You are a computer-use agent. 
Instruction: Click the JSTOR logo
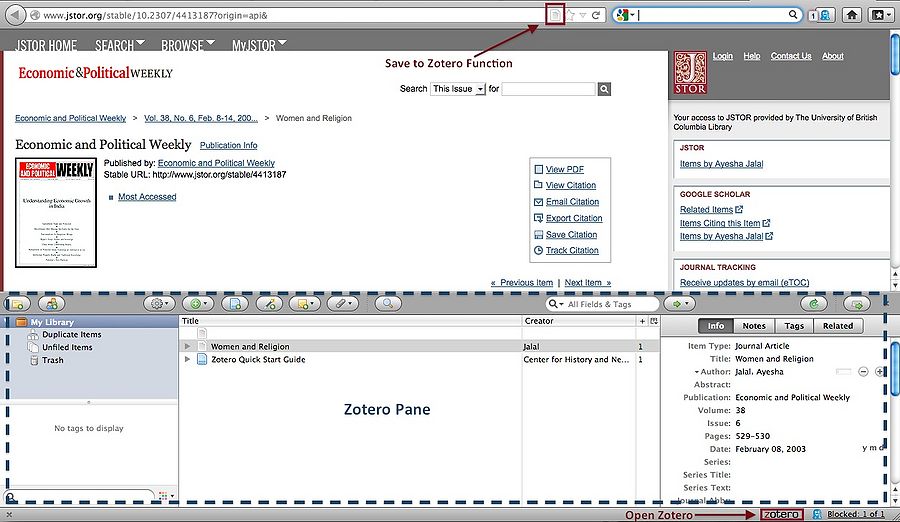pos(690,73)
